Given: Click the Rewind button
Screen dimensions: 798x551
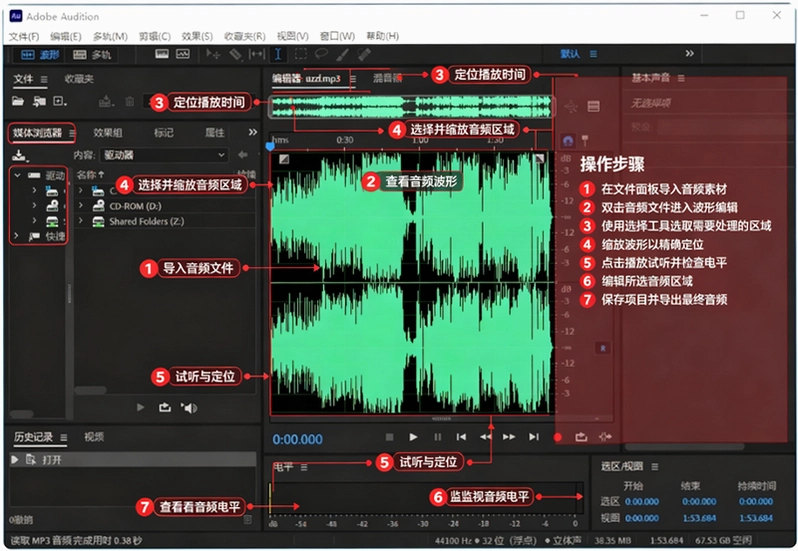Looking at the screenshot, I should (x=486, y=437).
